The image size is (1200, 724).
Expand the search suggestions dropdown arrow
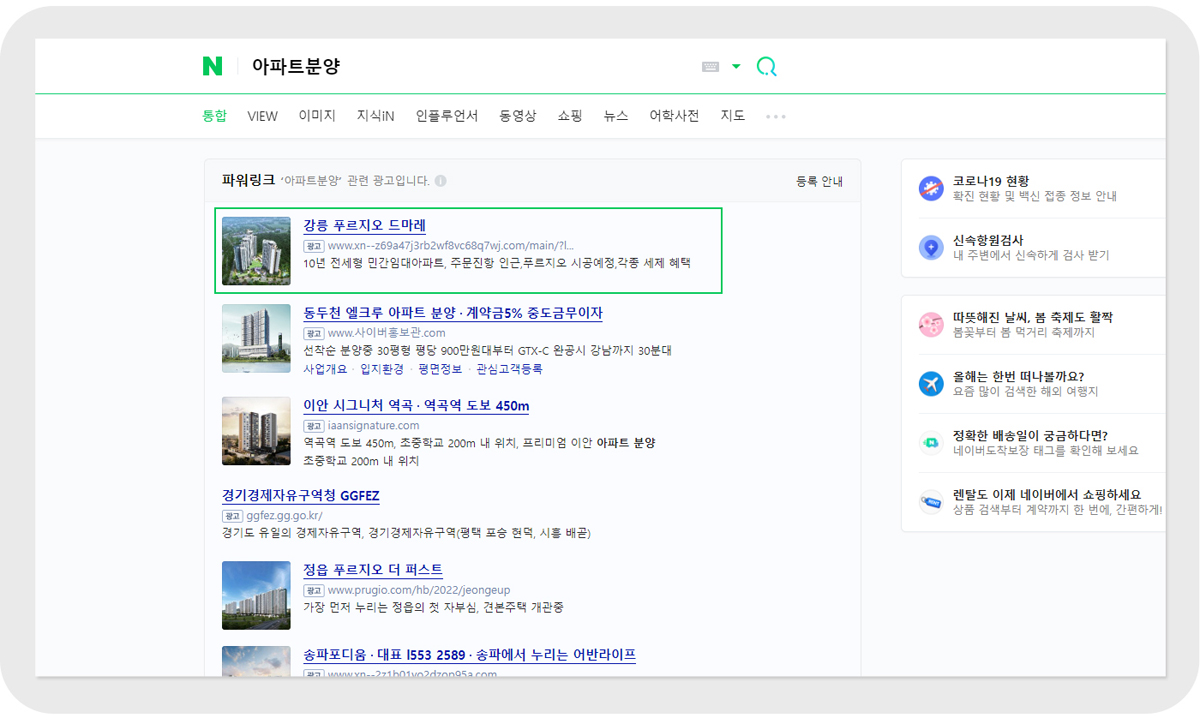tap(736, 67)
